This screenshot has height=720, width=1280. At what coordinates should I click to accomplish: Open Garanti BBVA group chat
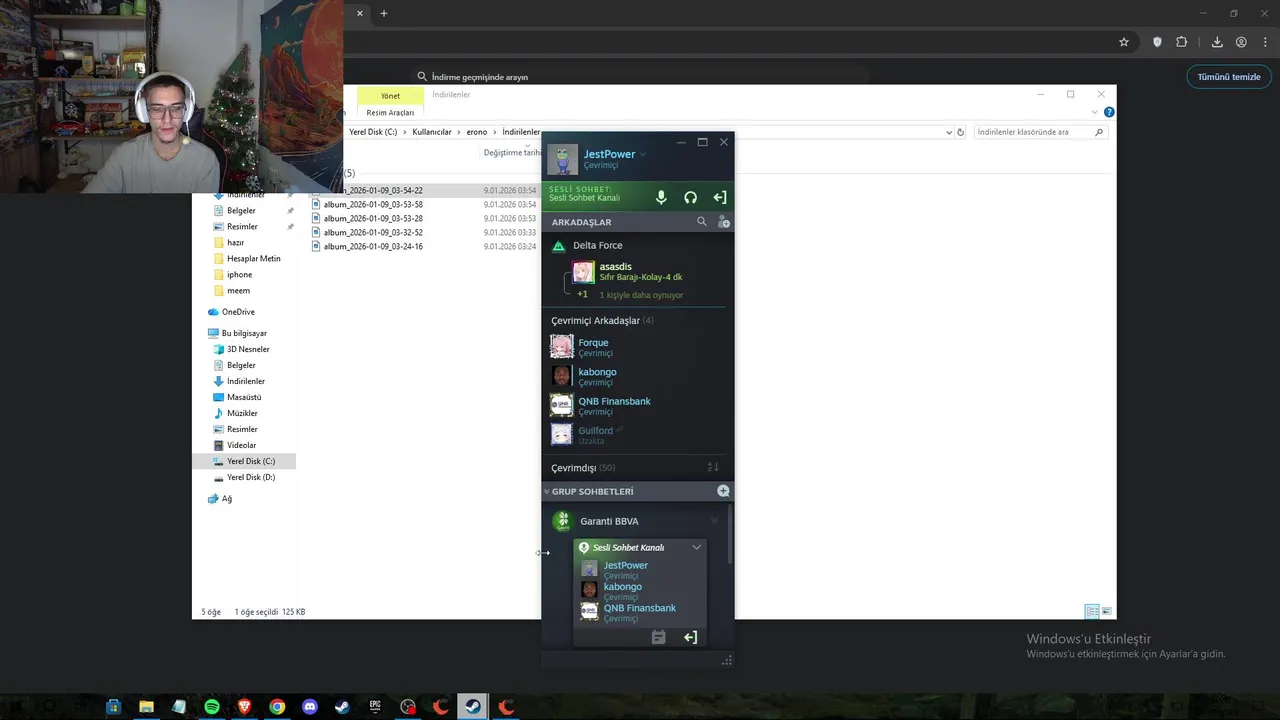[609, 521]
